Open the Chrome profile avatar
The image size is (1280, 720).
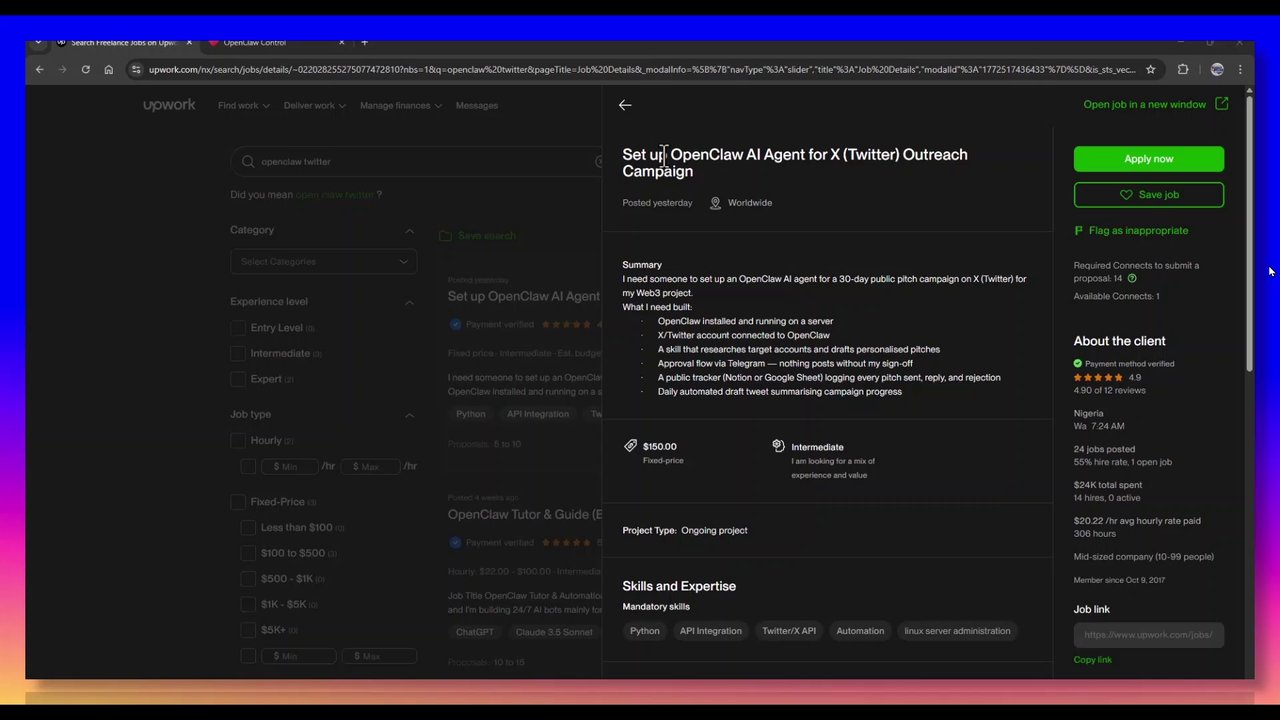1217,69
